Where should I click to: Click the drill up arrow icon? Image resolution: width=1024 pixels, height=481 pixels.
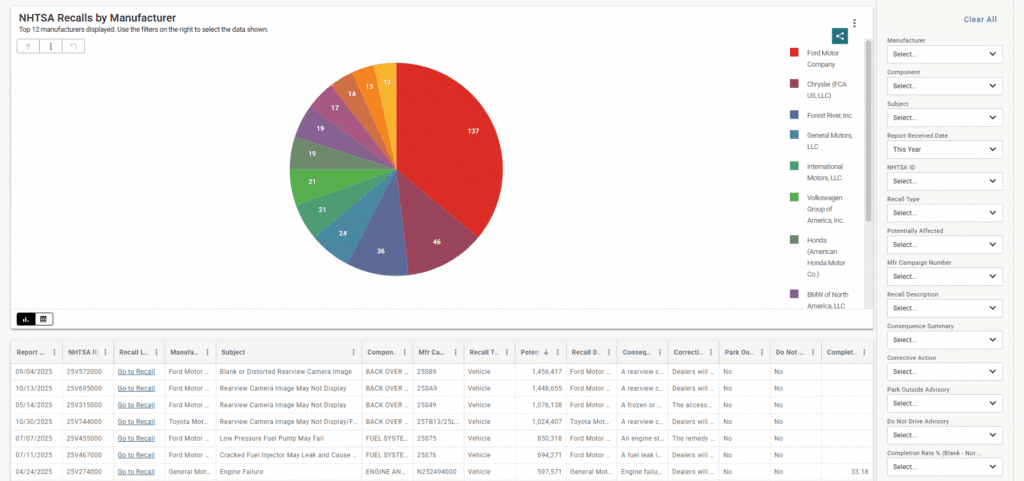29,46
